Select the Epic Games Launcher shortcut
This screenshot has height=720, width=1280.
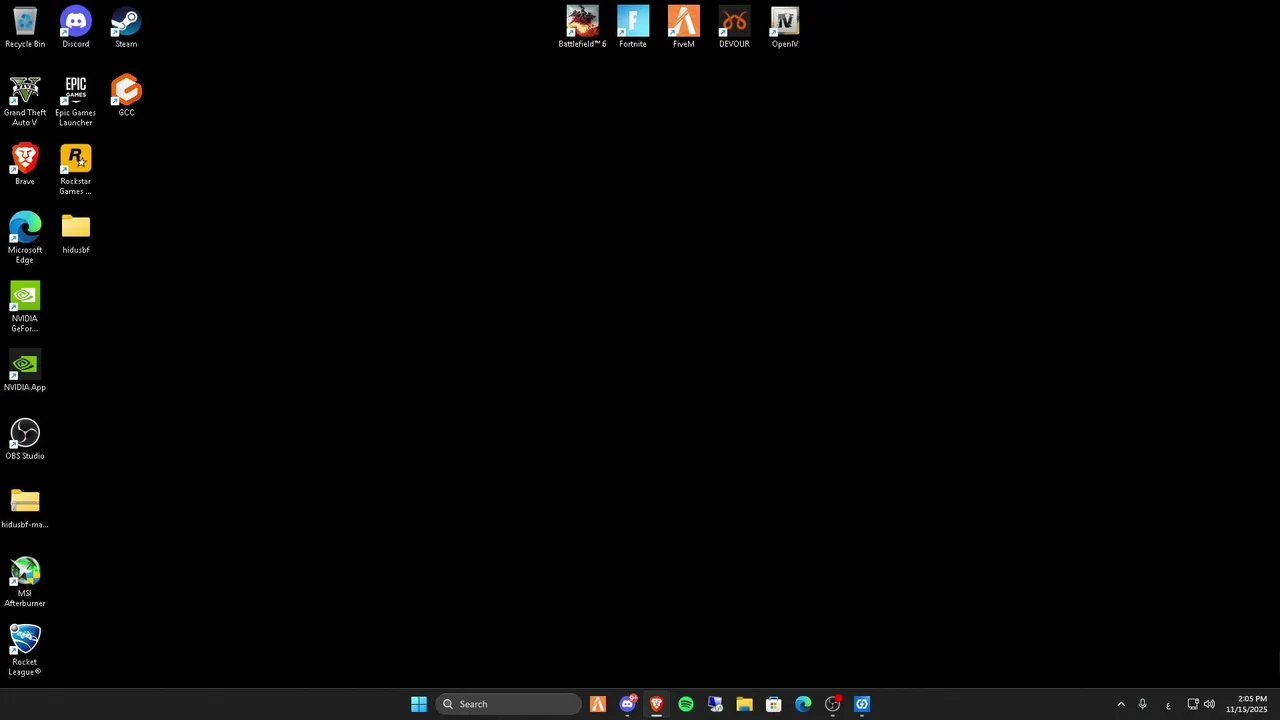point(75,101)
